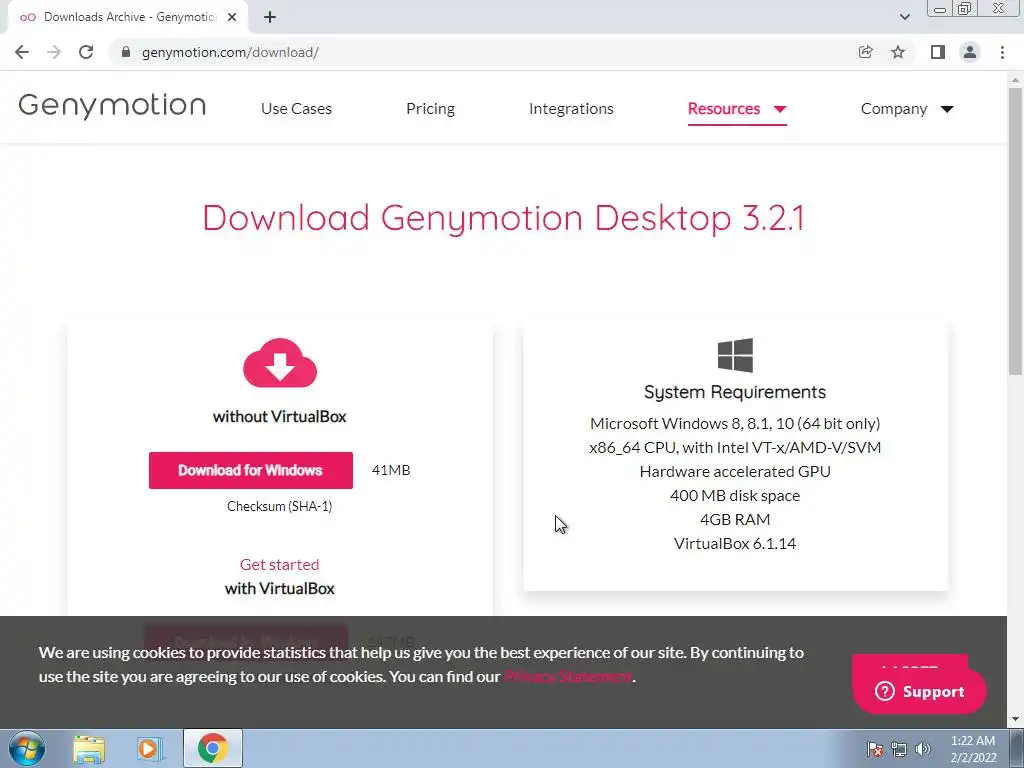Image resolution: width=1024 pixels, height=768 pixels.
Task: View site info via the lock icon
Action: point(126,52)
